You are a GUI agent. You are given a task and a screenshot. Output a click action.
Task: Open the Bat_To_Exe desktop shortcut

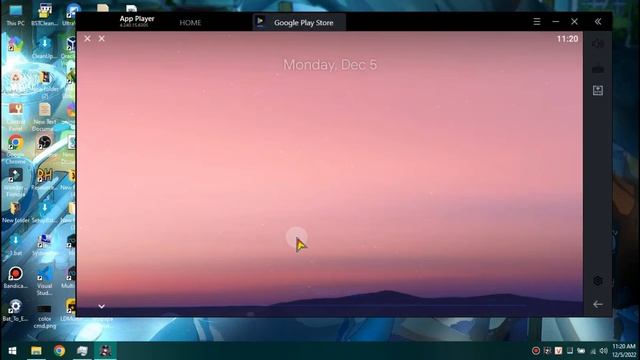coord(16,310)
